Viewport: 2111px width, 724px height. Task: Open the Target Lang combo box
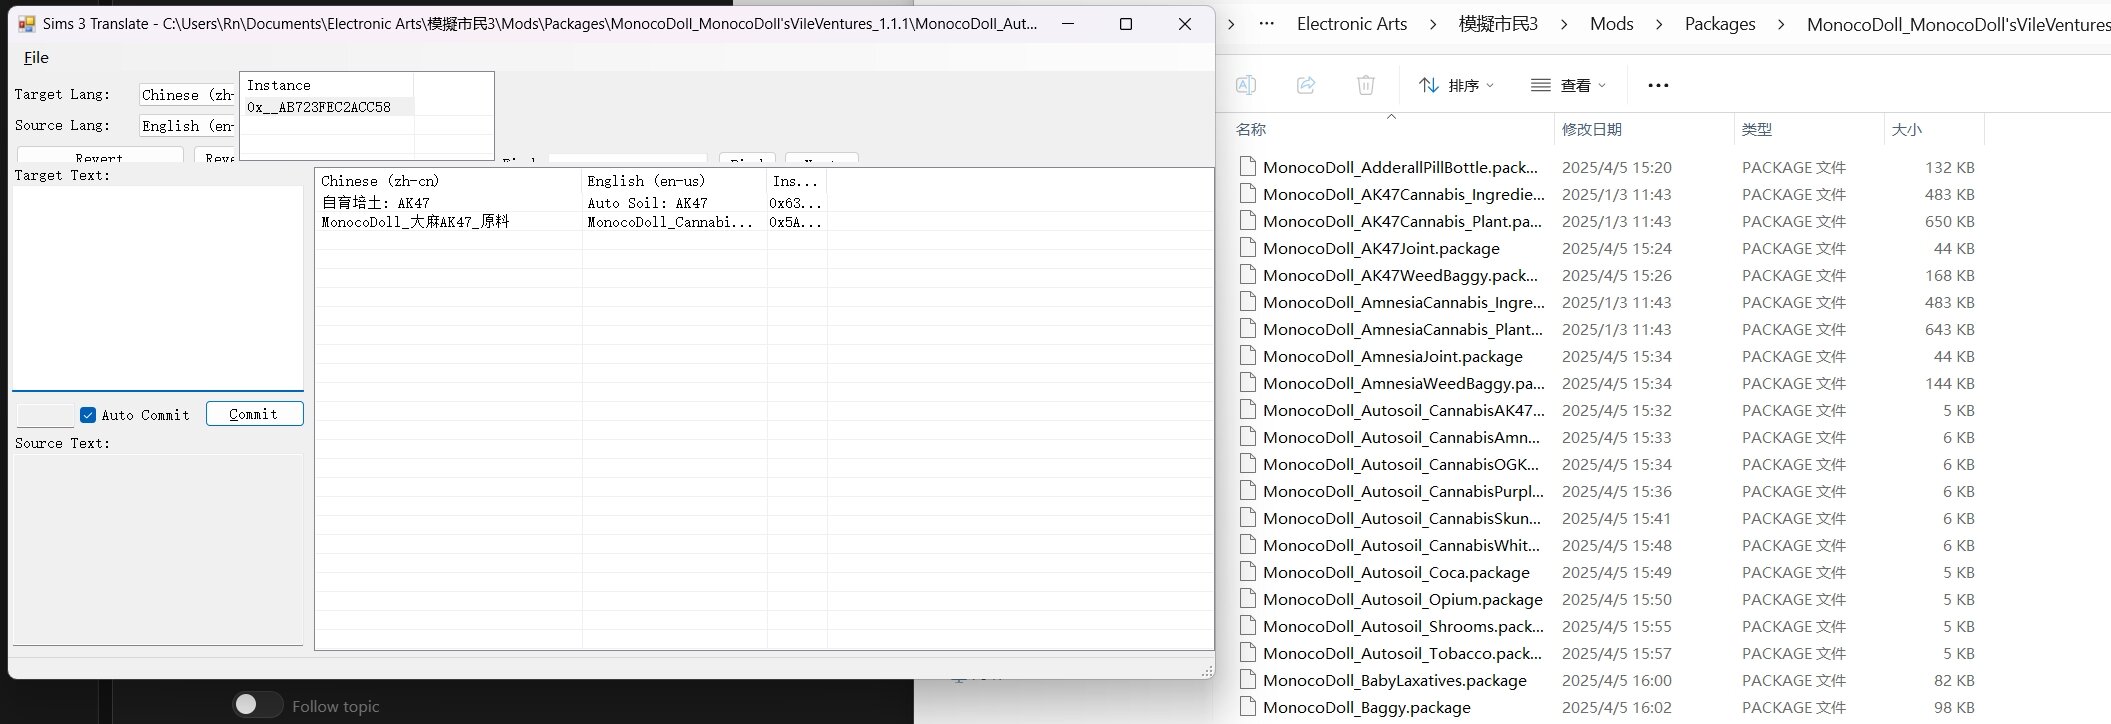pos(187,95)
